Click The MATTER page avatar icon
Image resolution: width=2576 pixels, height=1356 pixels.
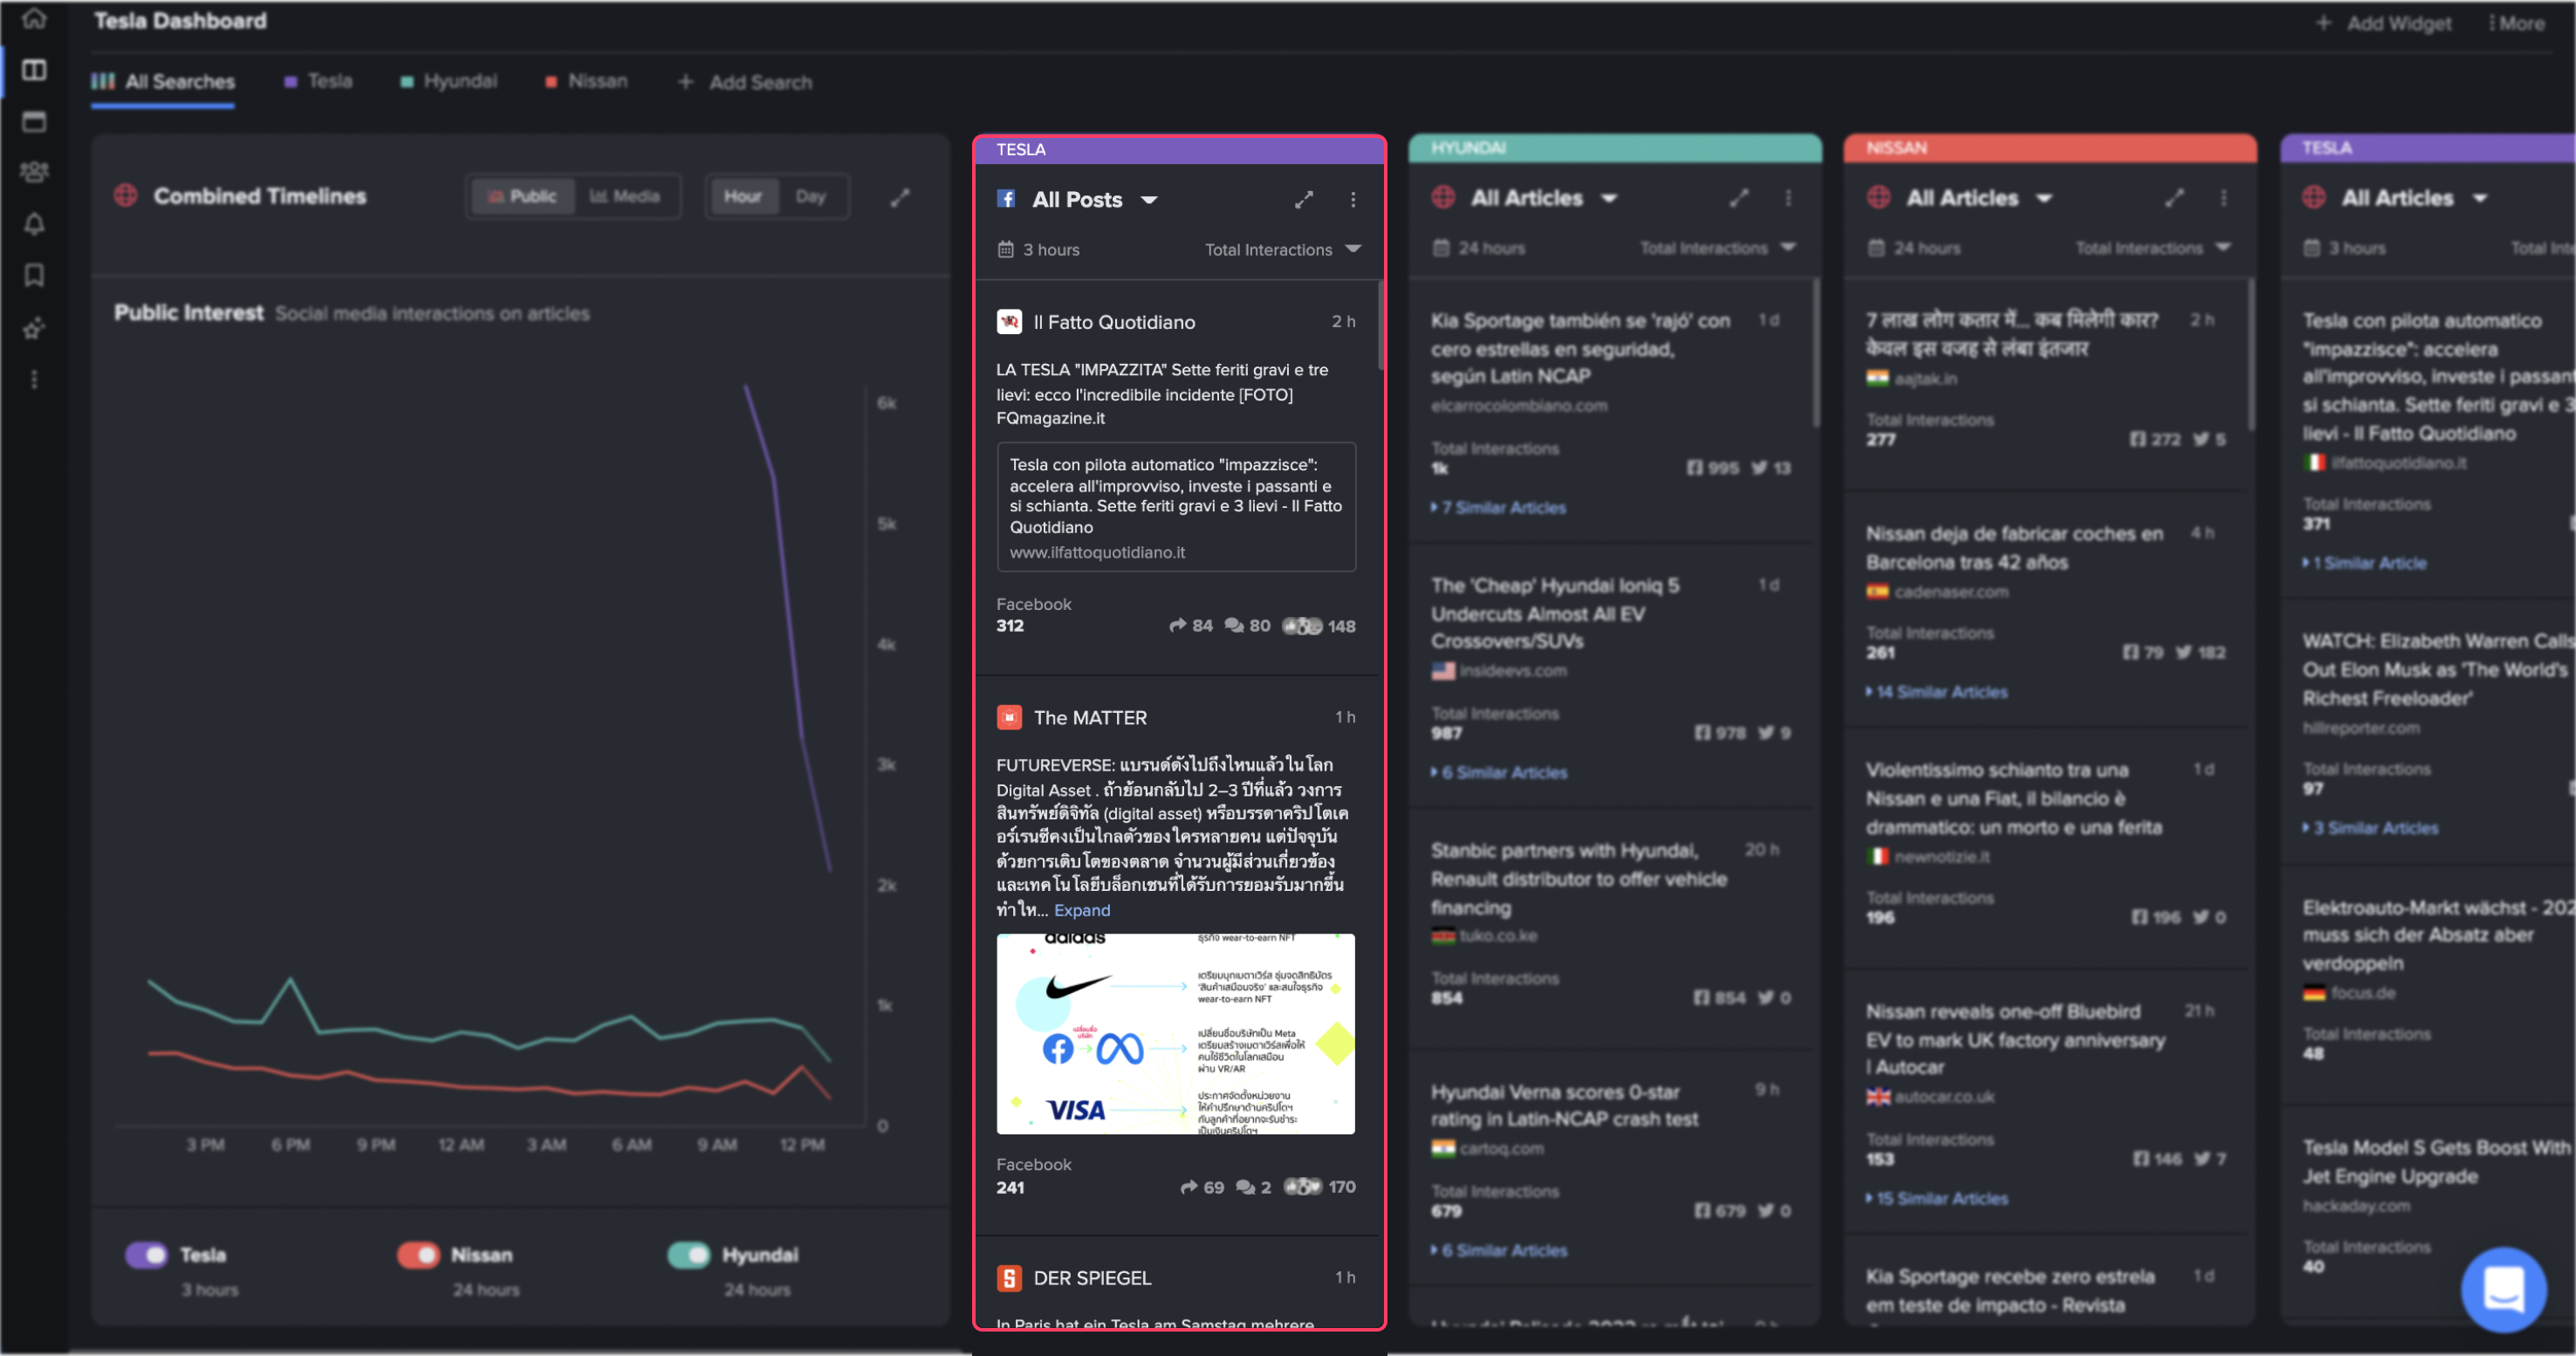[1009, 717]
